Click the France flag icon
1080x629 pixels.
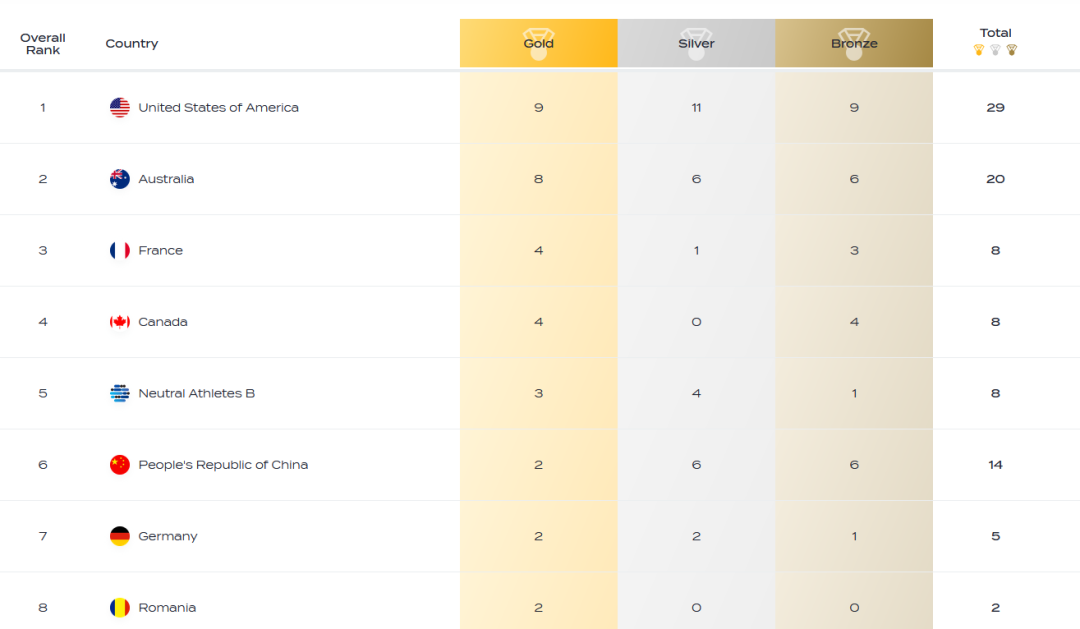(120, 251)
